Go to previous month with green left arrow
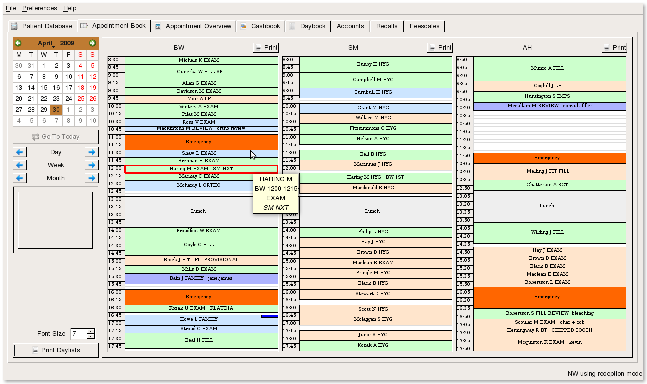Image resolution: width=647 pixels, height=384 pixels. 18,43
